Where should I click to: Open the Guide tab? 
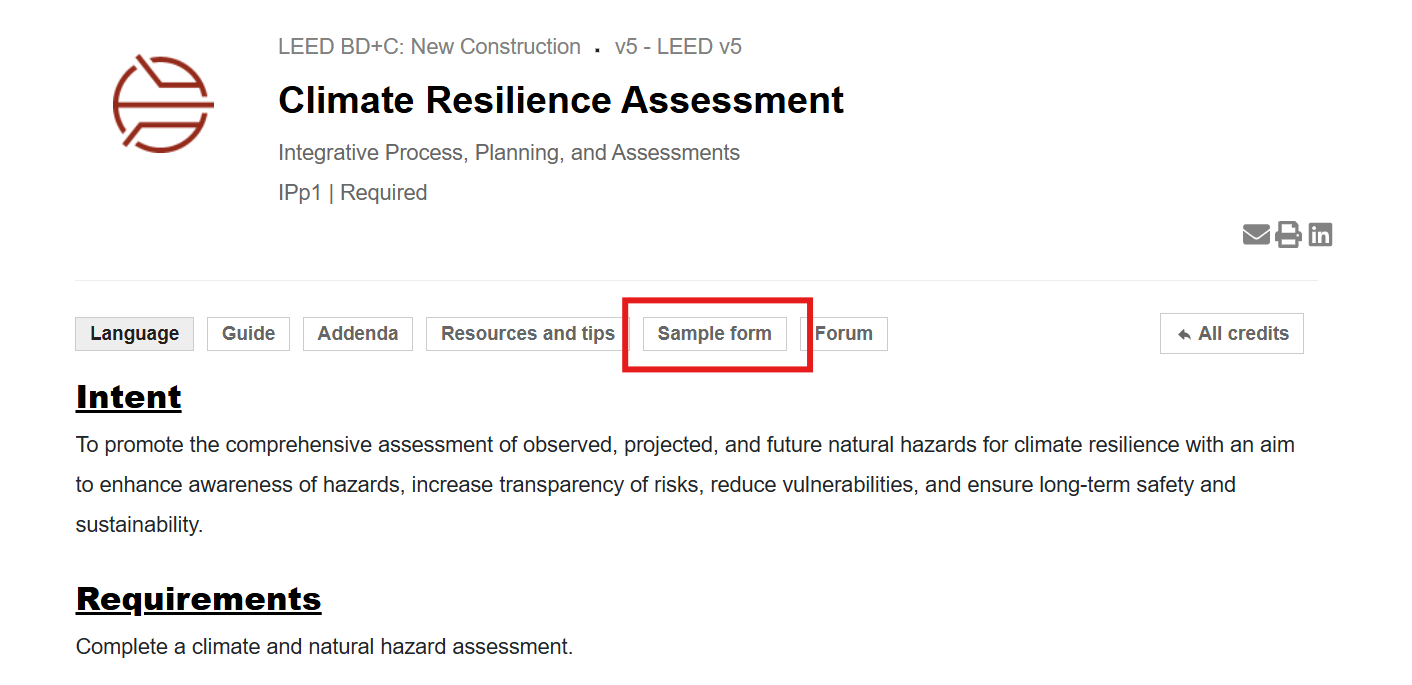click(248, 334)
